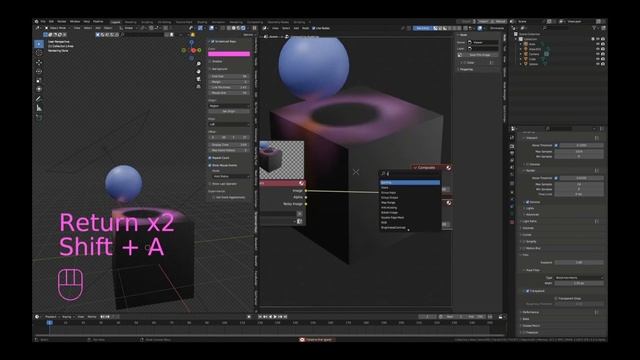Screen dimensions: 640x360
Task: Open the timeline Playback popover
Action: tap(51, 316)
